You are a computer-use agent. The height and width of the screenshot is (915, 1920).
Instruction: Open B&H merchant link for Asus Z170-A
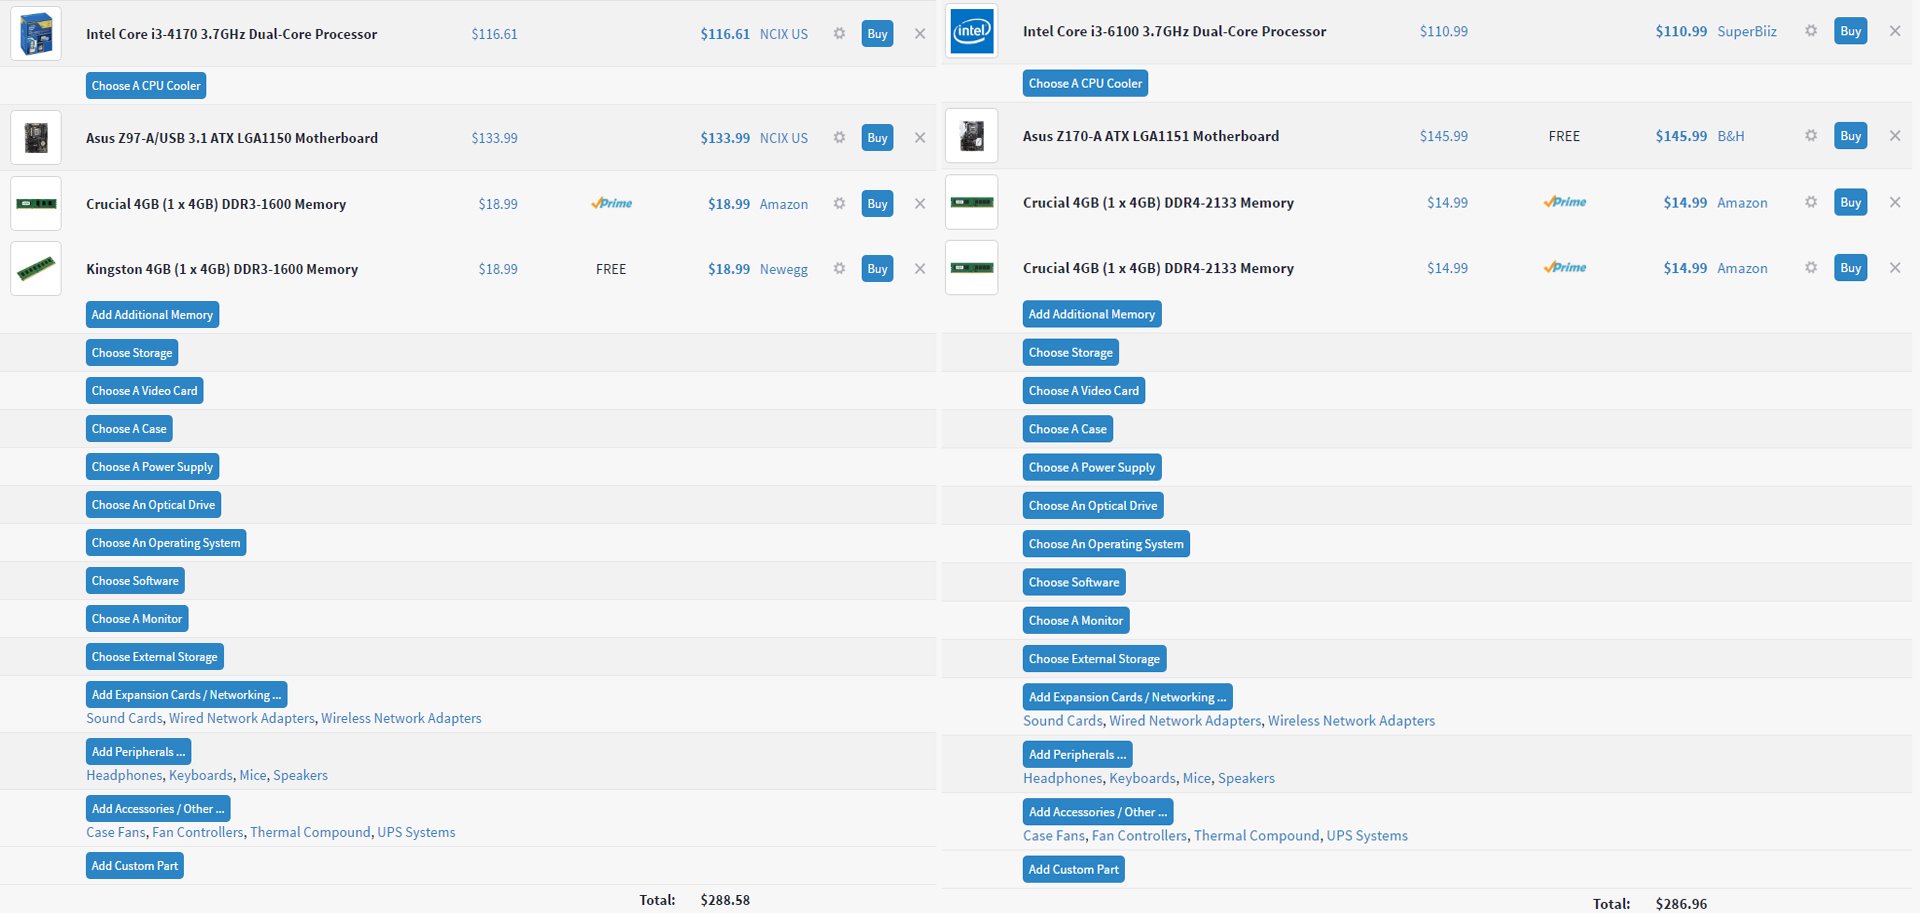(x=1731, y=136)
